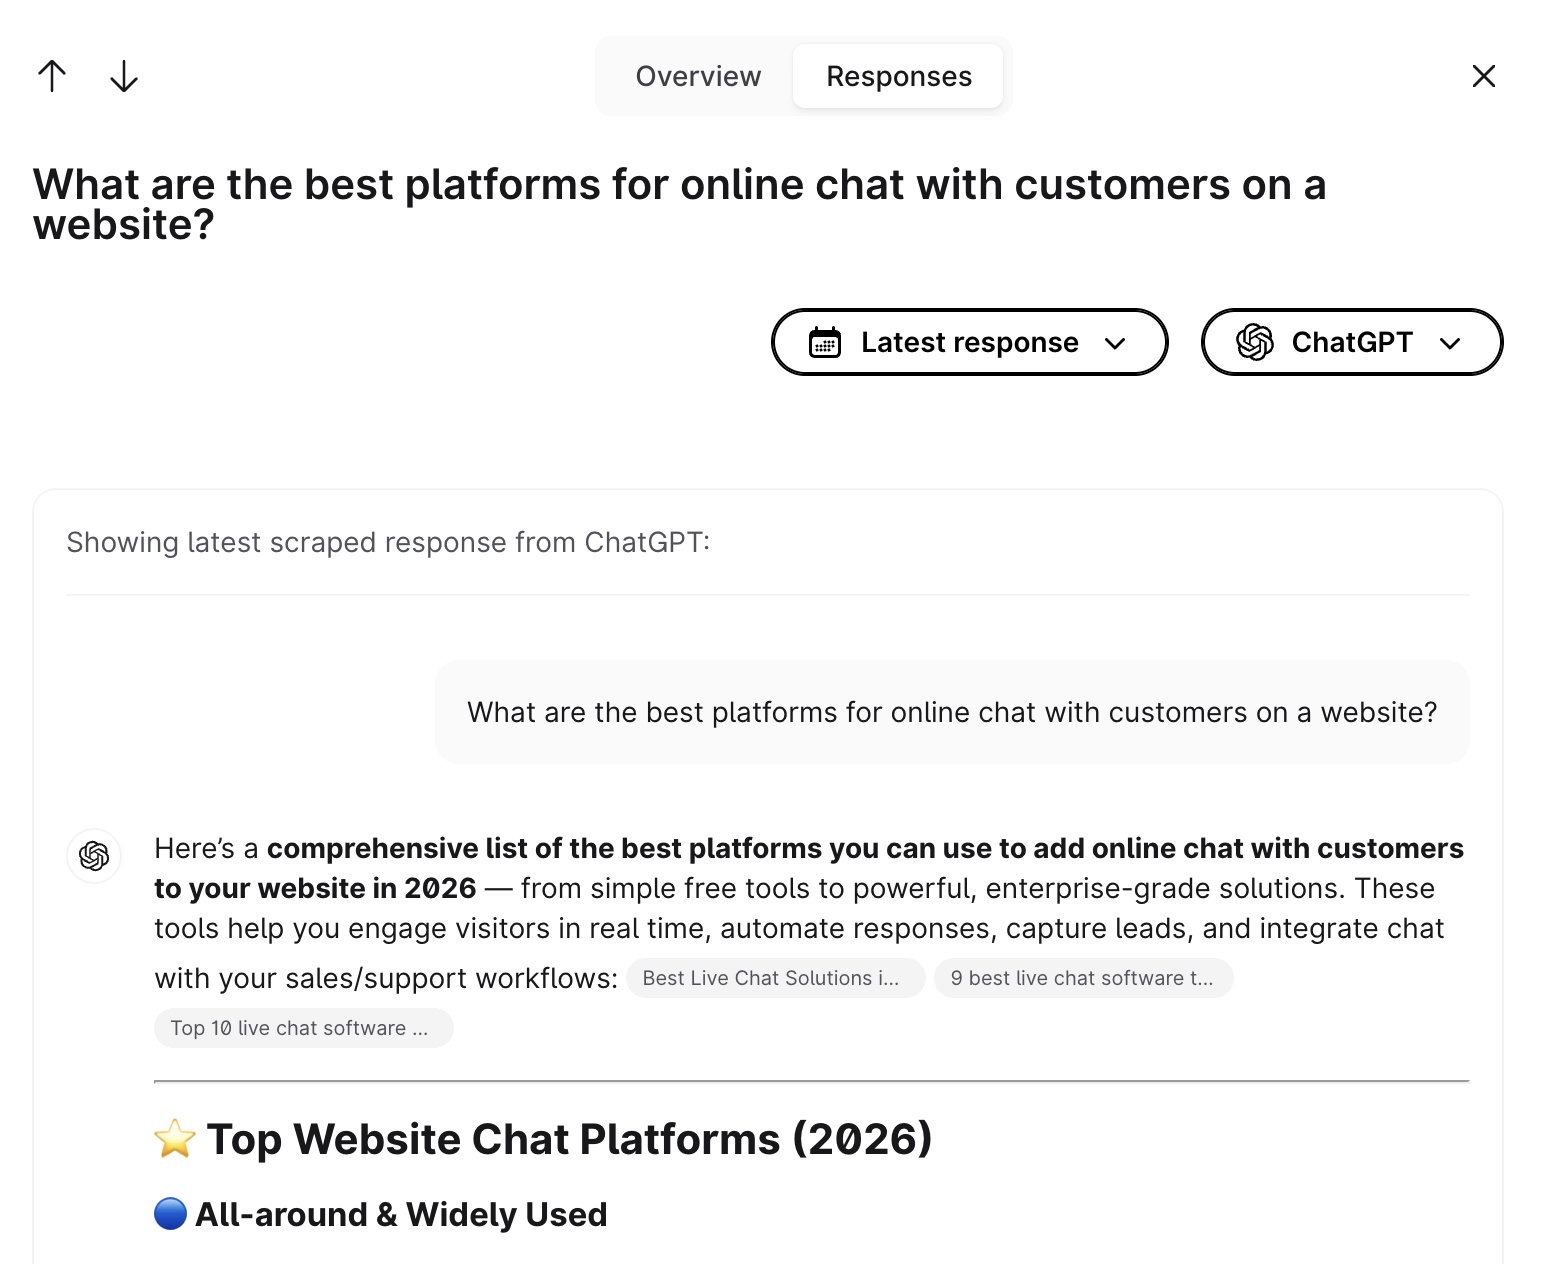
Task: Close the response panel
Action: [1483, 76]
